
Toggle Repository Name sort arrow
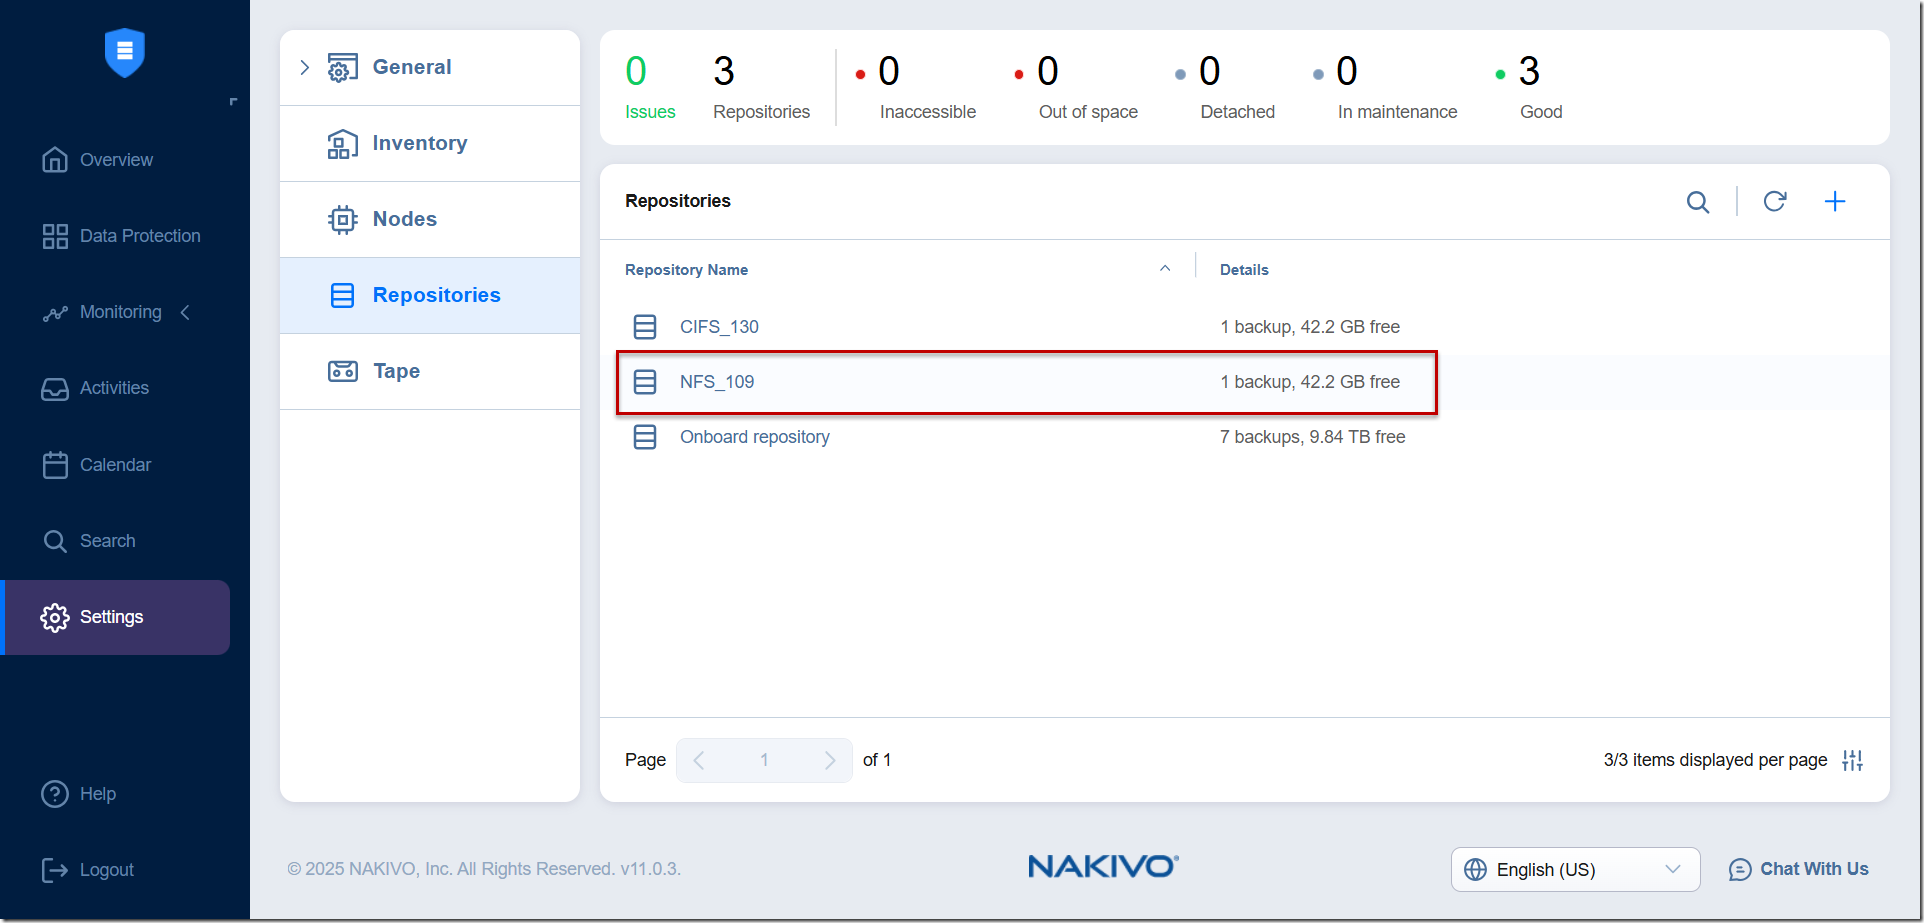coord(1165,268)
